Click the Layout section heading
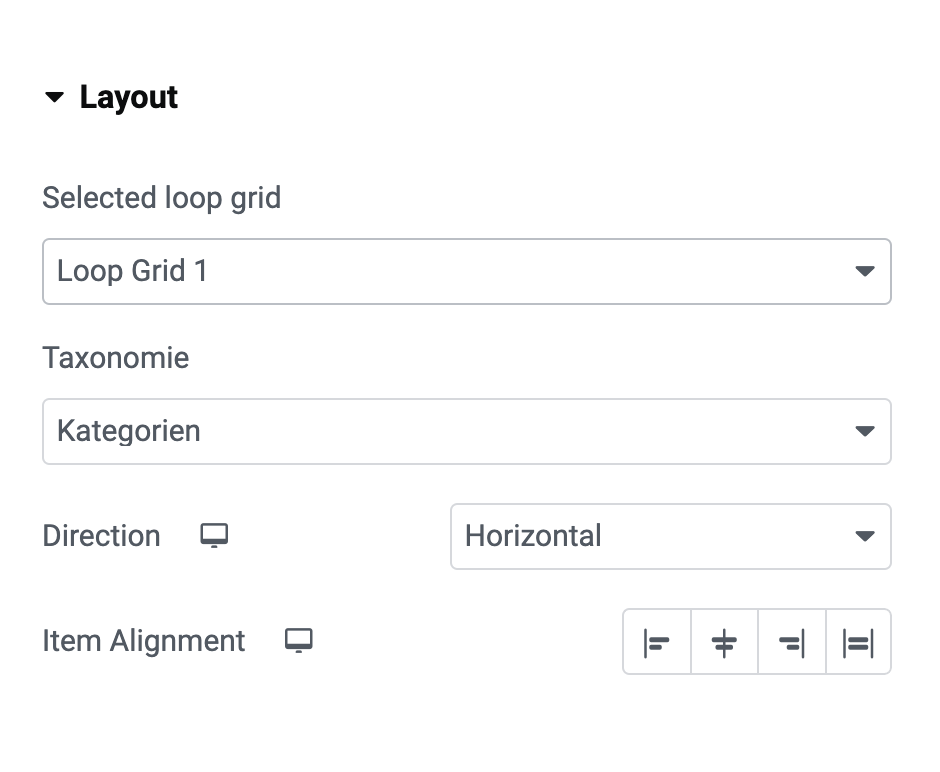Viewport: 940px width, 772px height. [129, 97]
